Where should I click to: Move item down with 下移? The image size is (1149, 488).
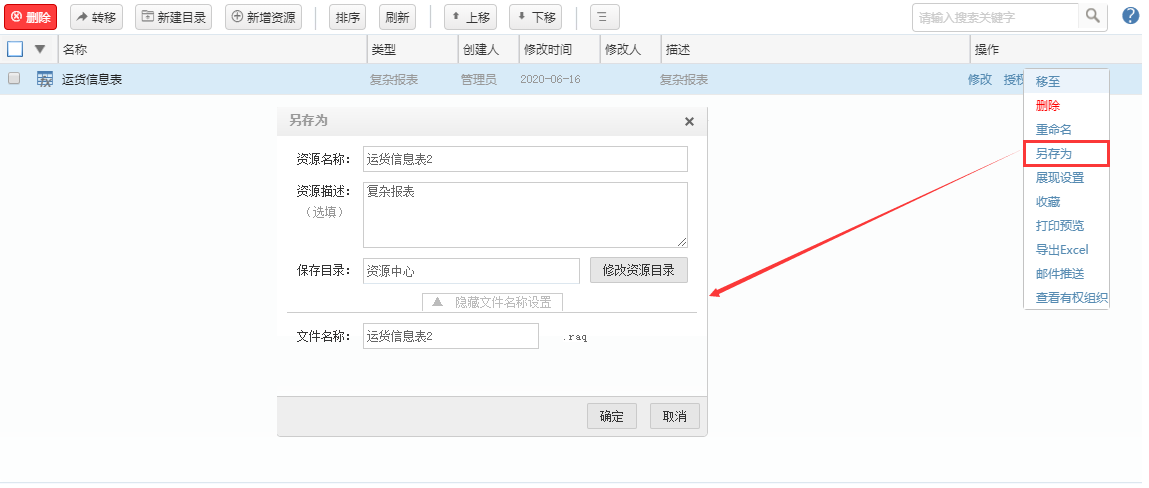click(534, 17)
